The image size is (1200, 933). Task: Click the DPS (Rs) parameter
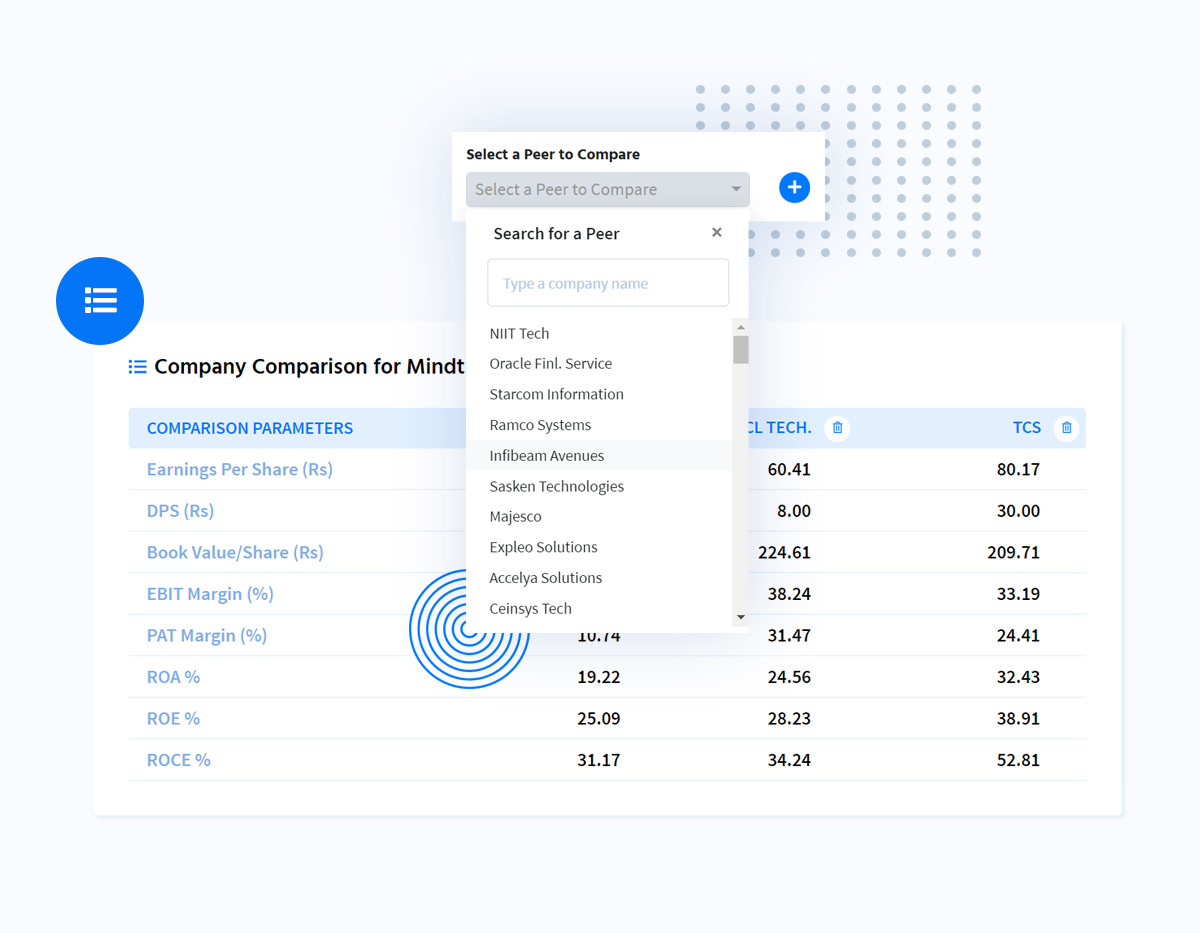180,511
